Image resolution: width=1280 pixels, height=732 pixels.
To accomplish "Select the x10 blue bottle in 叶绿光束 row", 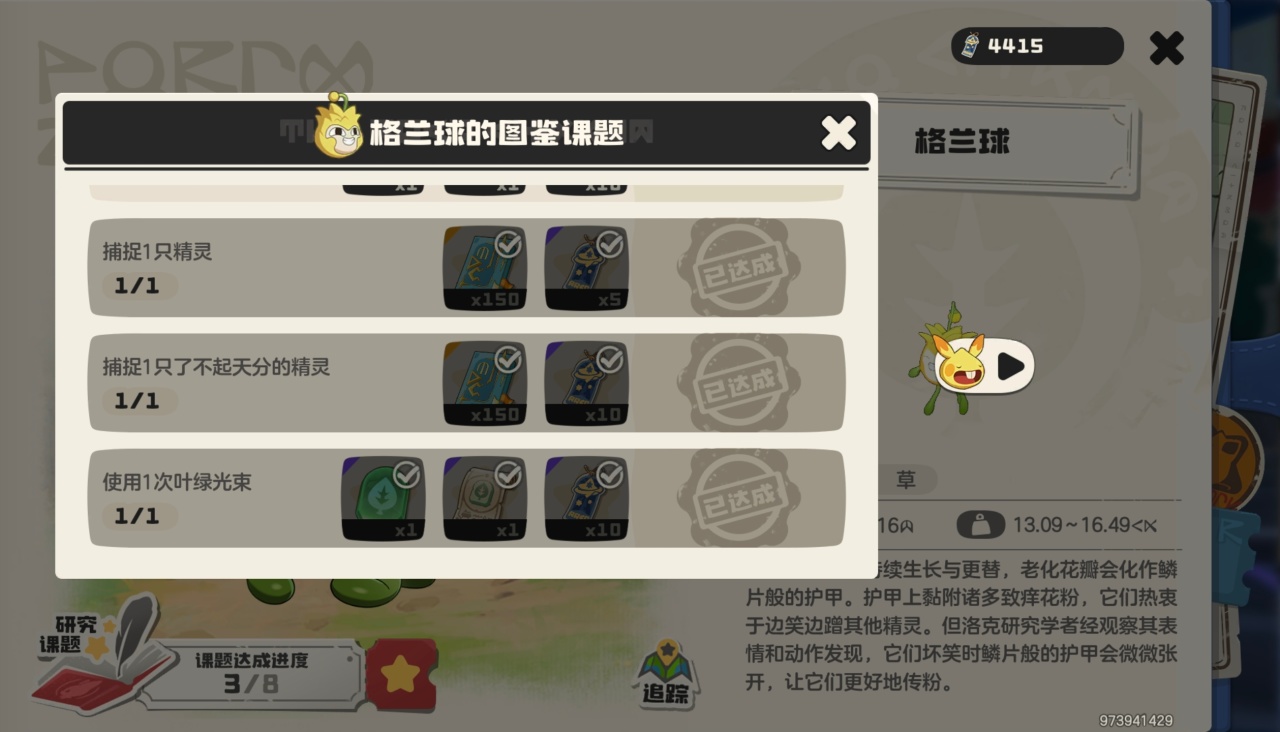I will pyautogui.click(x=586, y=499).
